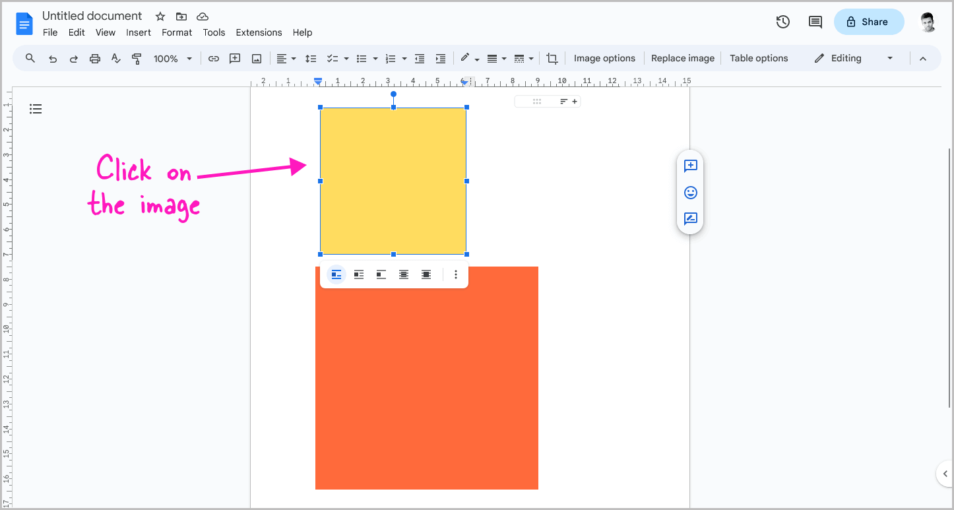The image size is (954, 510).
Task: Click the search menus magnifier icon
Action: pyautogui.click(x=30, y=58)
